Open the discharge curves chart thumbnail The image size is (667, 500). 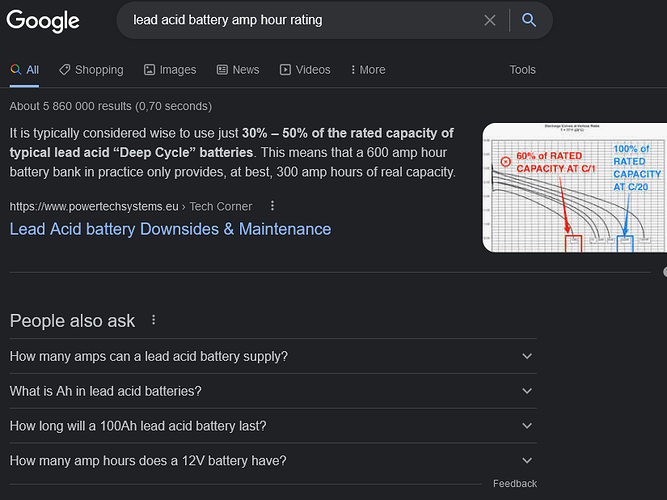coord(574,188)
